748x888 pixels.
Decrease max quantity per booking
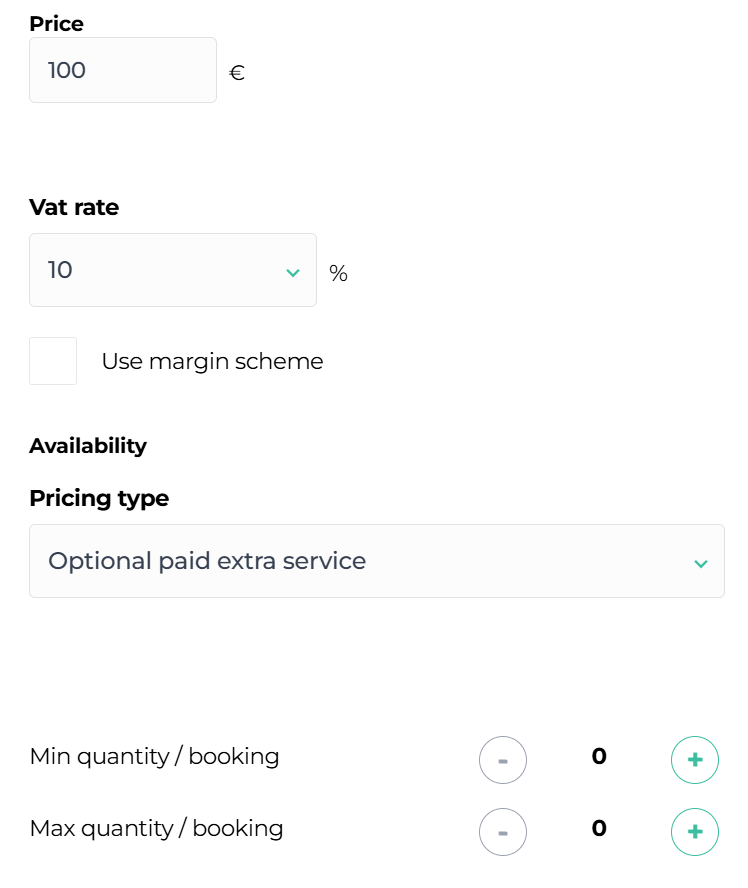click(503, 832)
